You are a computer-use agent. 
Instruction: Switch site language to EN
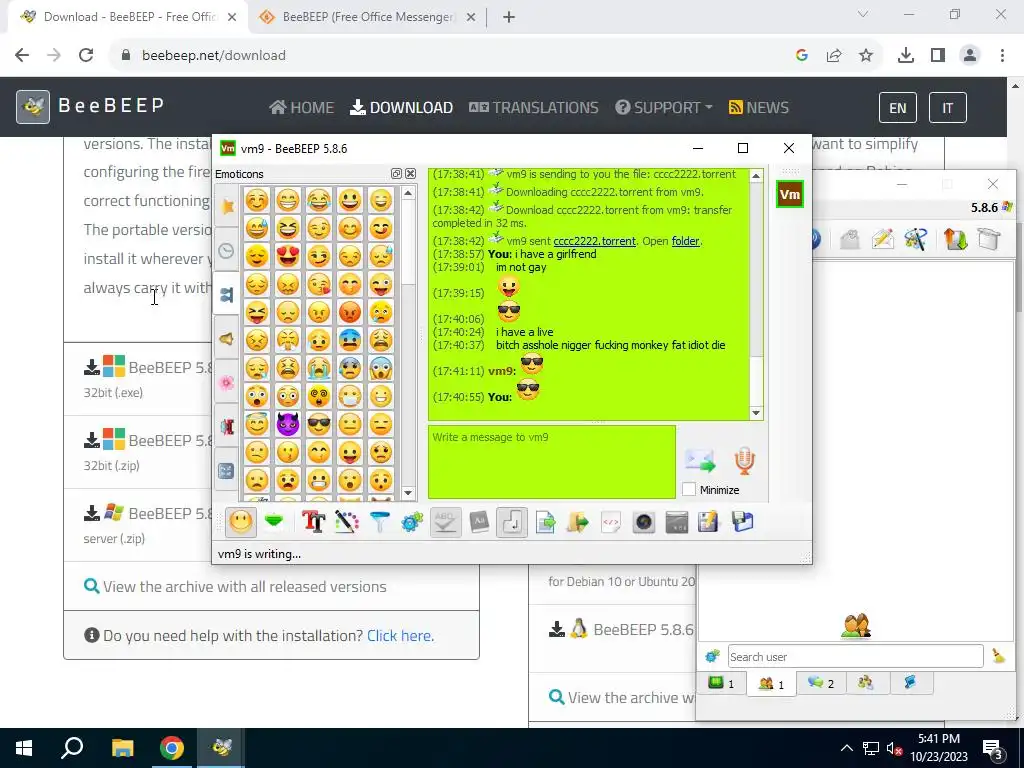pyautogui.click(x=898, y=108)
